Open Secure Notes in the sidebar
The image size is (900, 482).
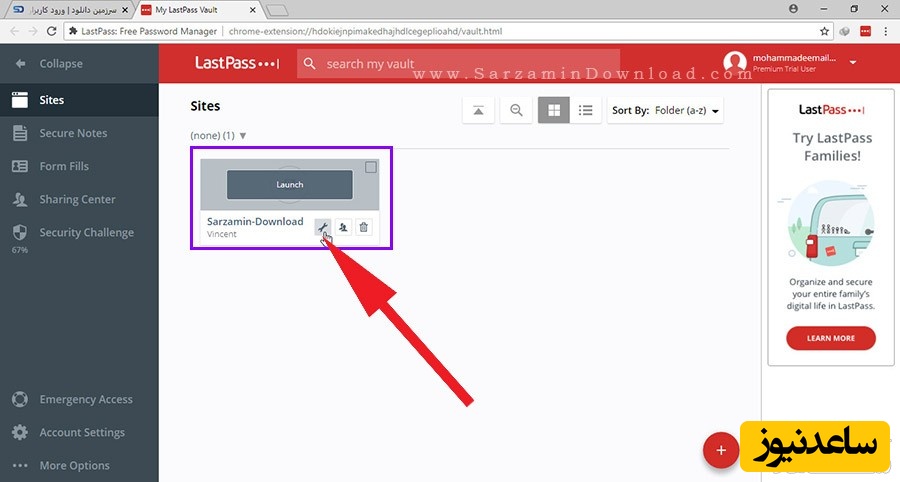pos(73,133)
